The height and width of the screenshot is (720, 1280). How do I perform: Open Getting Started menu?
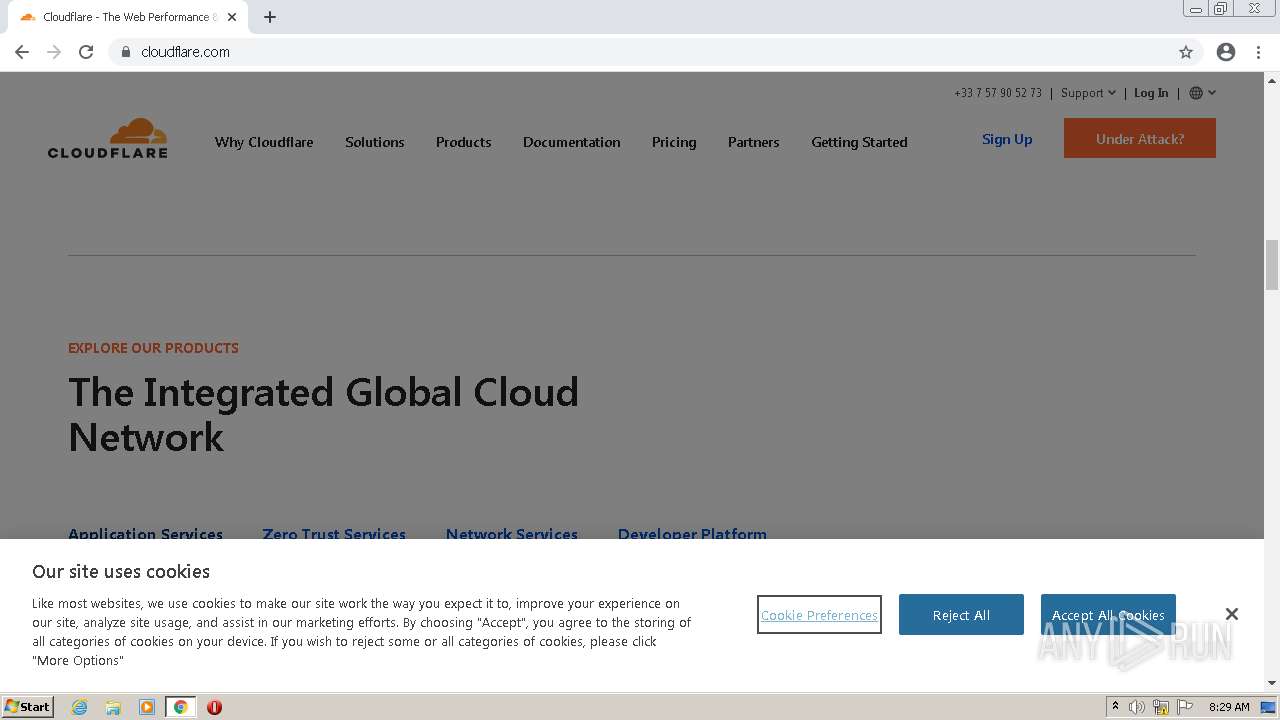[859, 142]
